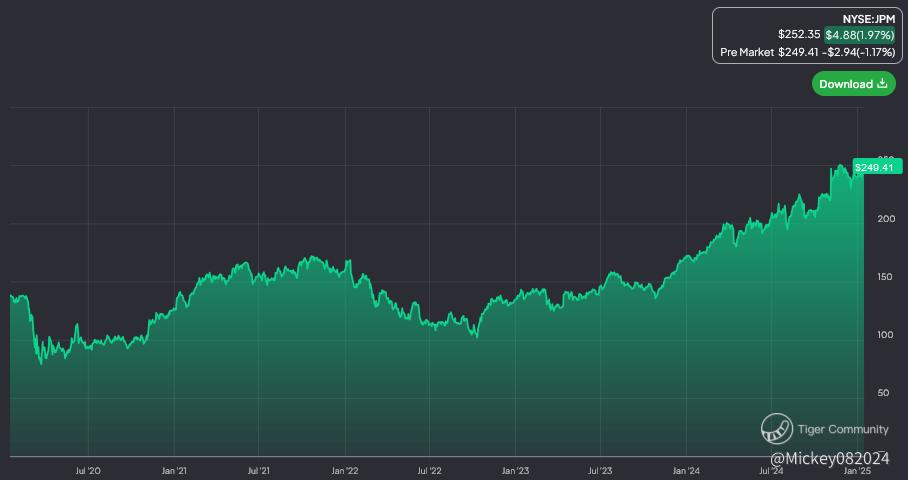Click the Jan '24 x-axis label
The height and width of the screenshot is (480, 908).
(686, 471)
